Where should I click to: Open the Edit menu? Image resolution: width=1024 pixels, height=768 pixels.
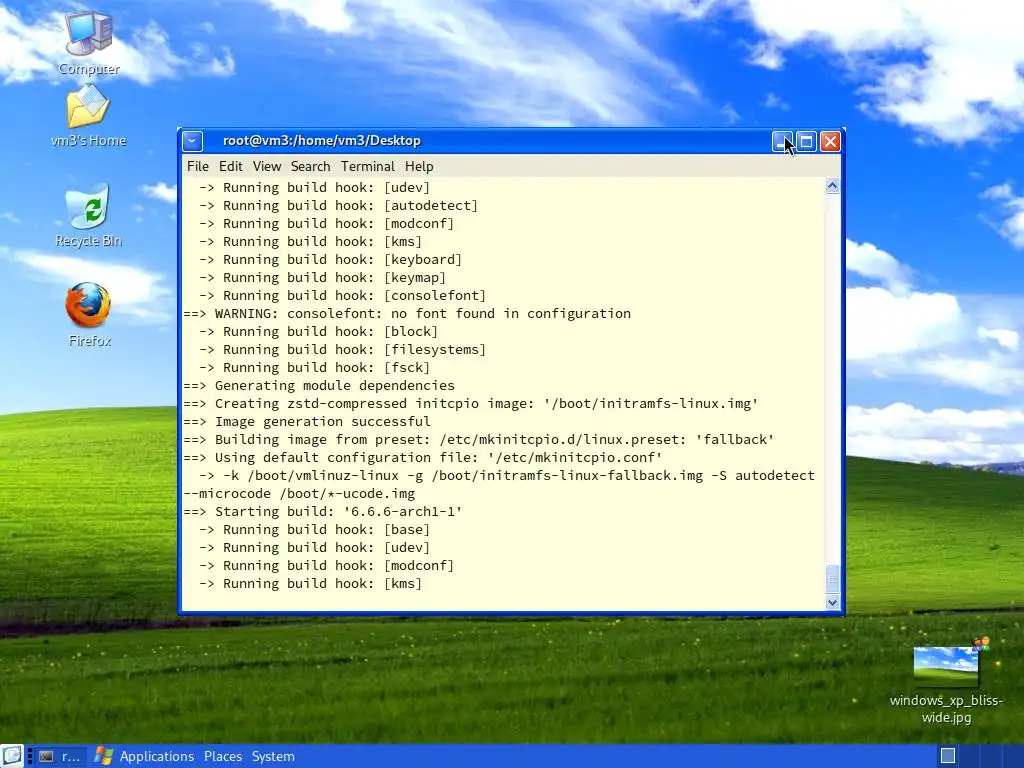click(x=231, y=167)
